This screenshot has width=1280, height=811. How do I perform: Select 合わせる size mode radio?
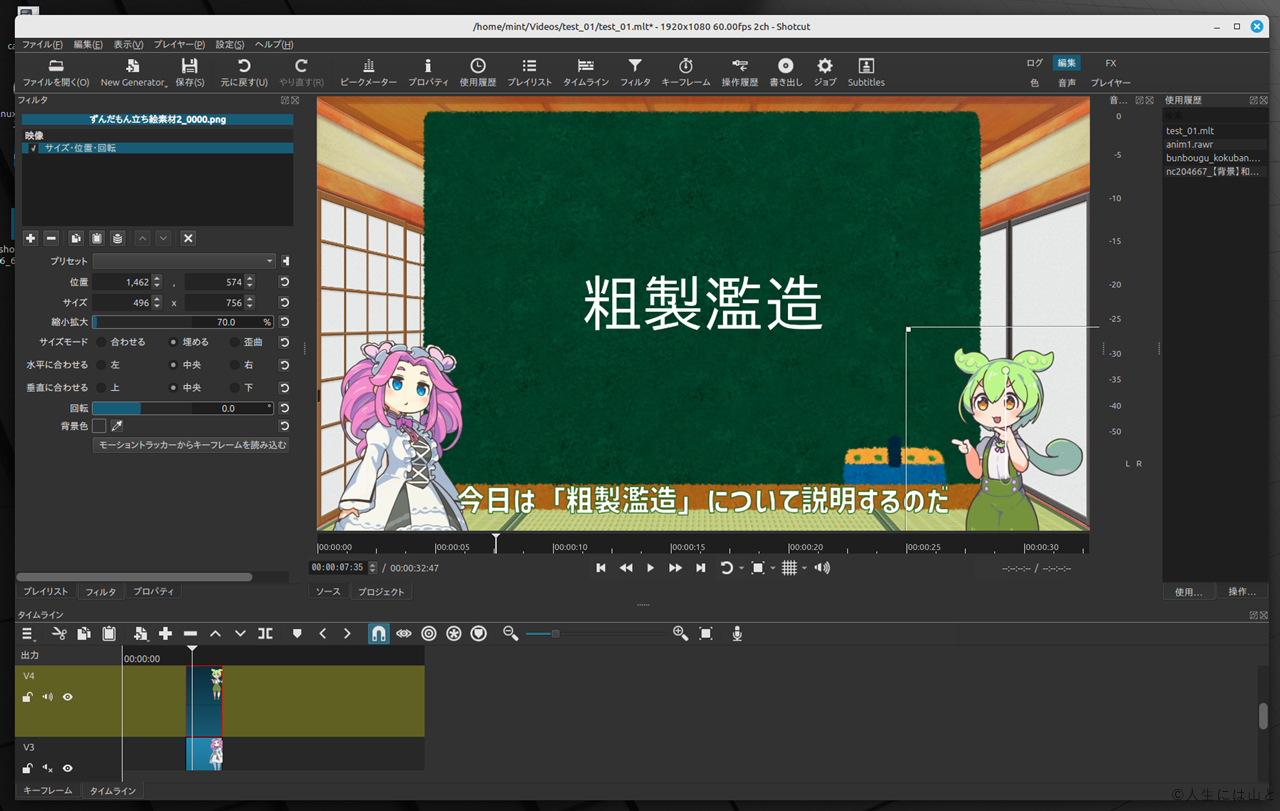pos(102,342)
